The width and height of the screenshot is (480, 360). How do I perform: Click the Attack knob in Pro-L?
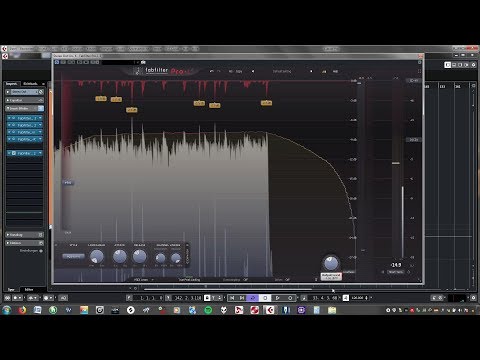pos(119,256)
